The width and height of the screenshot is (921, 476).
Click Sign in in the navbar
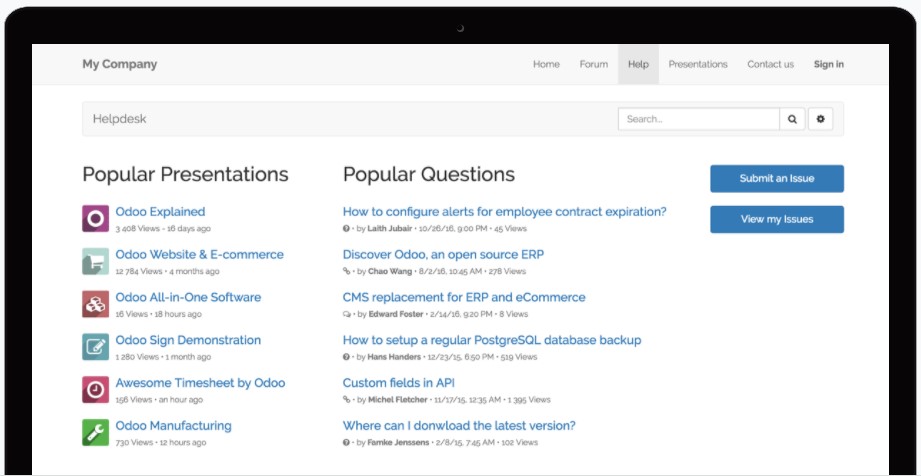(829, 65)
